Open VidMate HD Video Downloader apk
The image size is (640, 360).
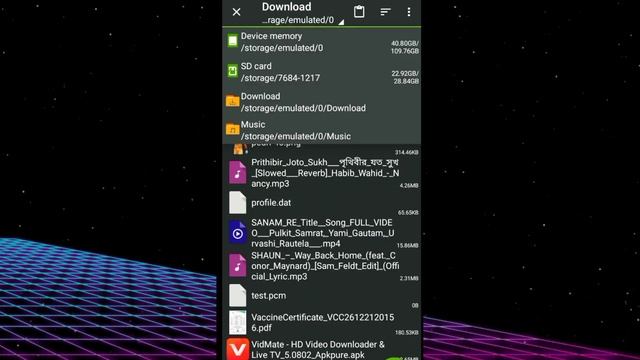click(x=322, y=349)
